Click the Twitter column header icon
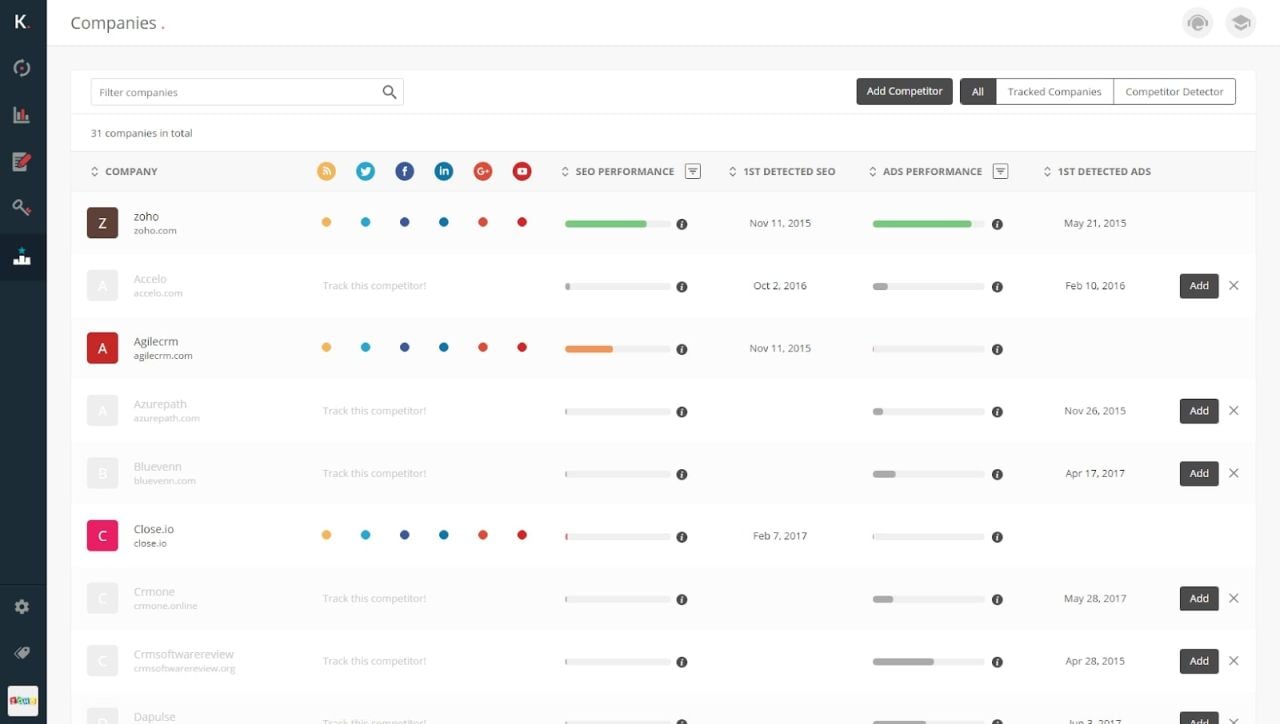This screenshot has height=724, width=1280. click(x=365, y=171)
